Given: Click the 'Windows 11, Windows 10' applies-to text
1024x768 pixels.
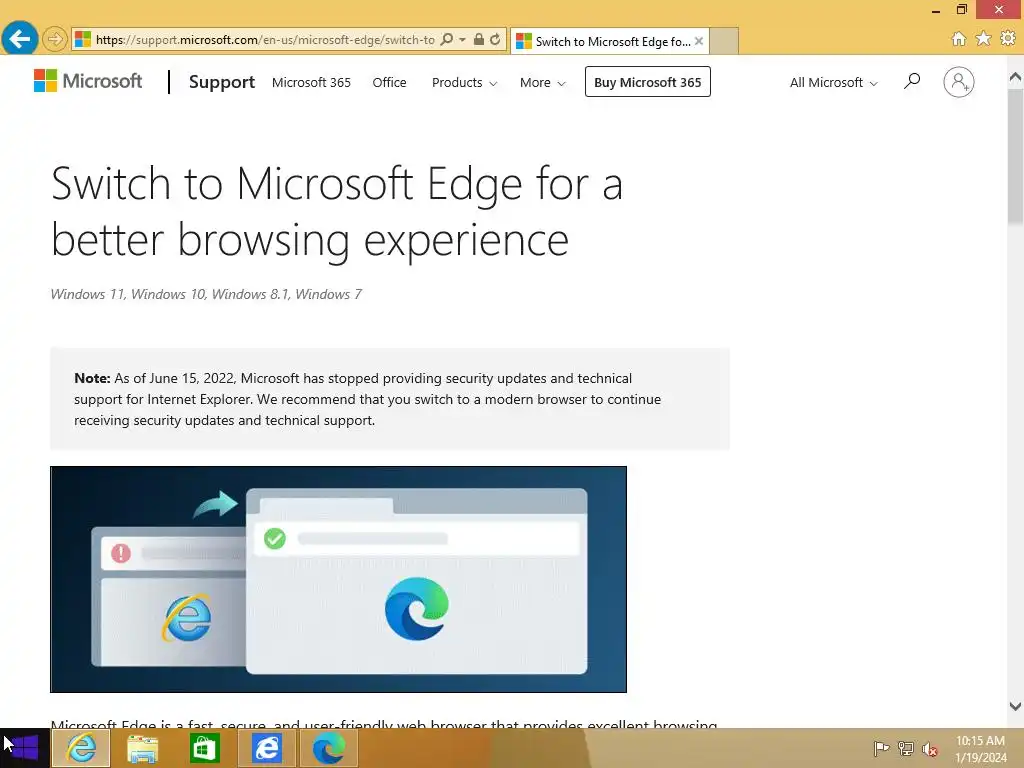Looking at the screenshot, I should tap(206, 295).
